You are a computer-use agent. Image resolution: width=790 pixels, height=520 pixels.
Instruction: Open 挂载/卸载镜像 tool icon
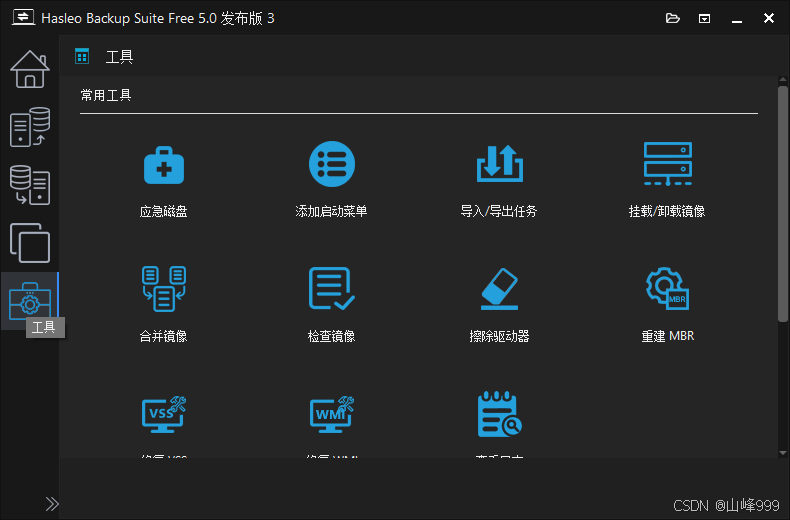coord(668,164)
